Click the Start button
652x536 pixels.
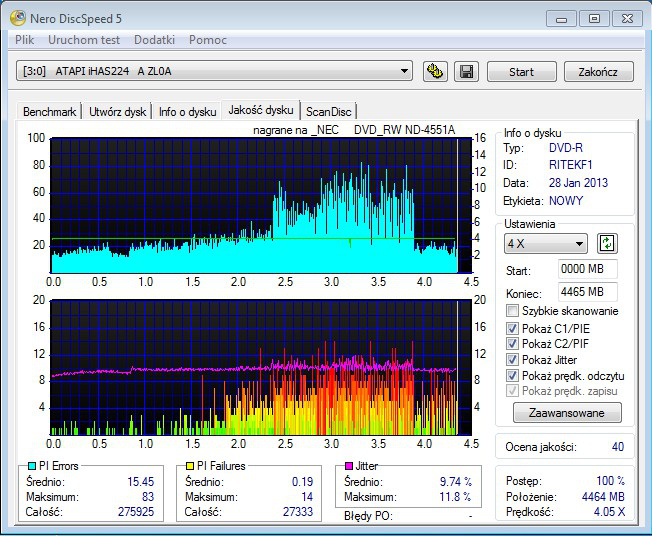pyautogui.click(x=521, y=72)
